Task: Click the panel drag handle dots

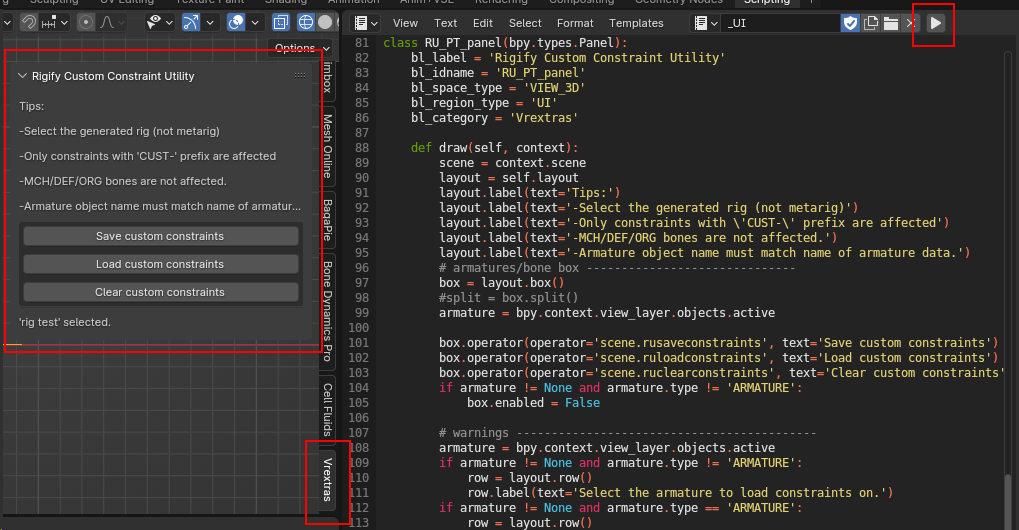Action: pos(300,76)
